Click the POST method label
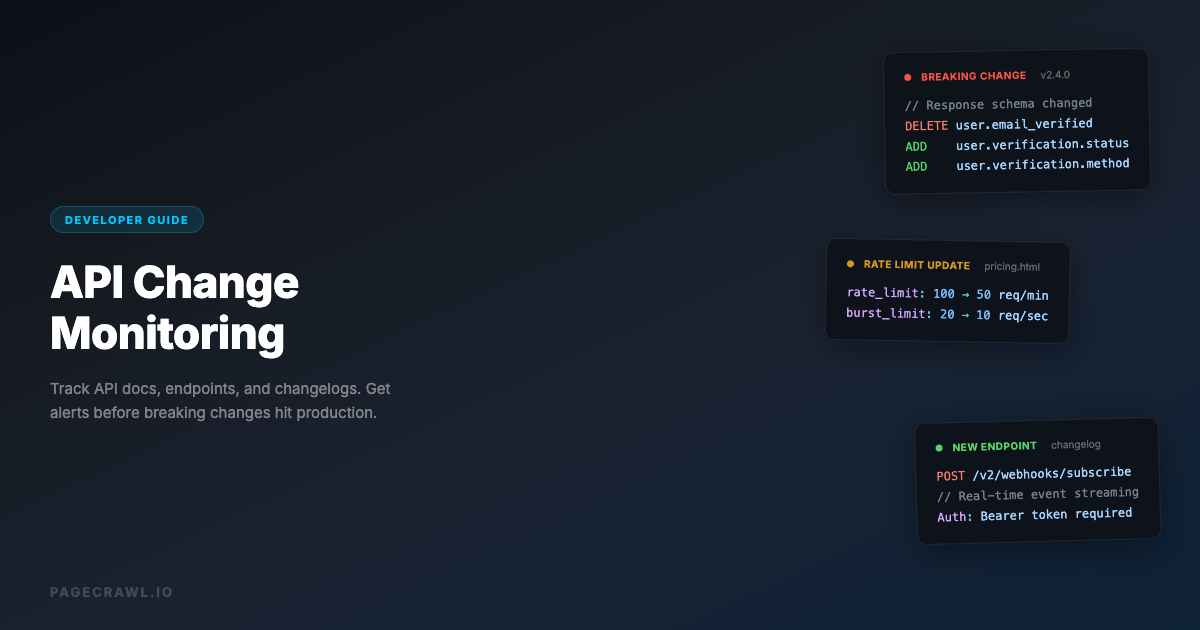Image resolution: width=1200 pixels, height=630 pixels. pyautogui.click(x=950, y=473)
